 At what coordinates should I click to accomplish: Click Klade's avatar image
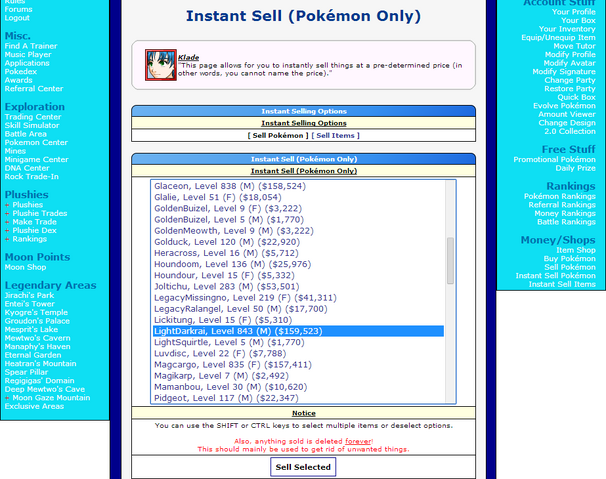pos(161,65)
